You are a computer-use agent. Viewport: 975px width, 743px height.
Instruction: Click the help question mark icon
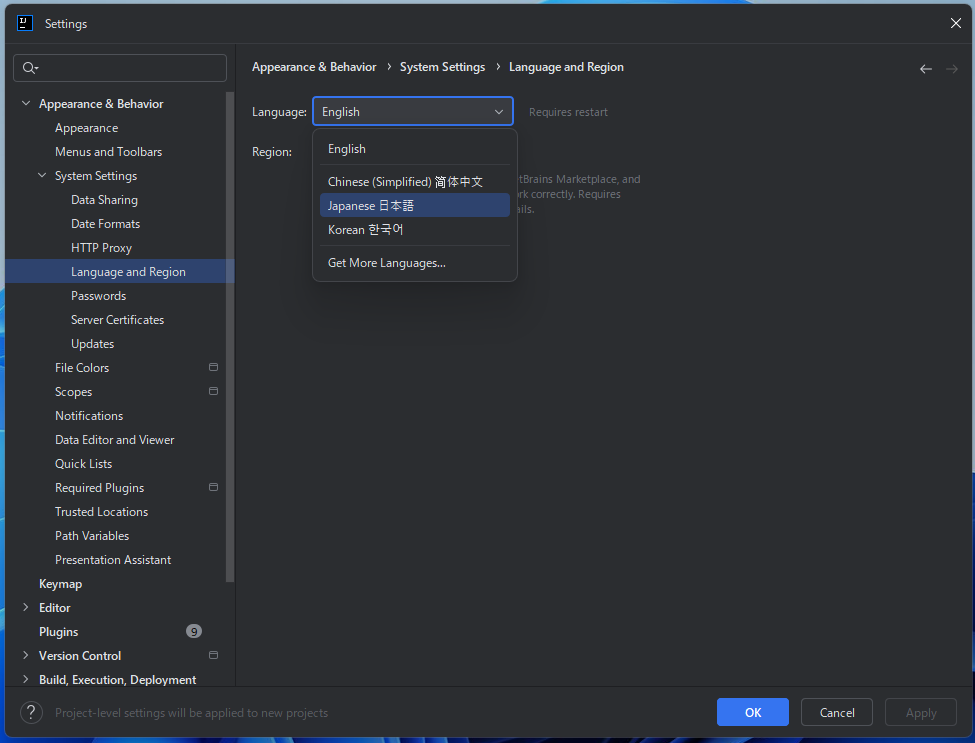click(32, 712)
